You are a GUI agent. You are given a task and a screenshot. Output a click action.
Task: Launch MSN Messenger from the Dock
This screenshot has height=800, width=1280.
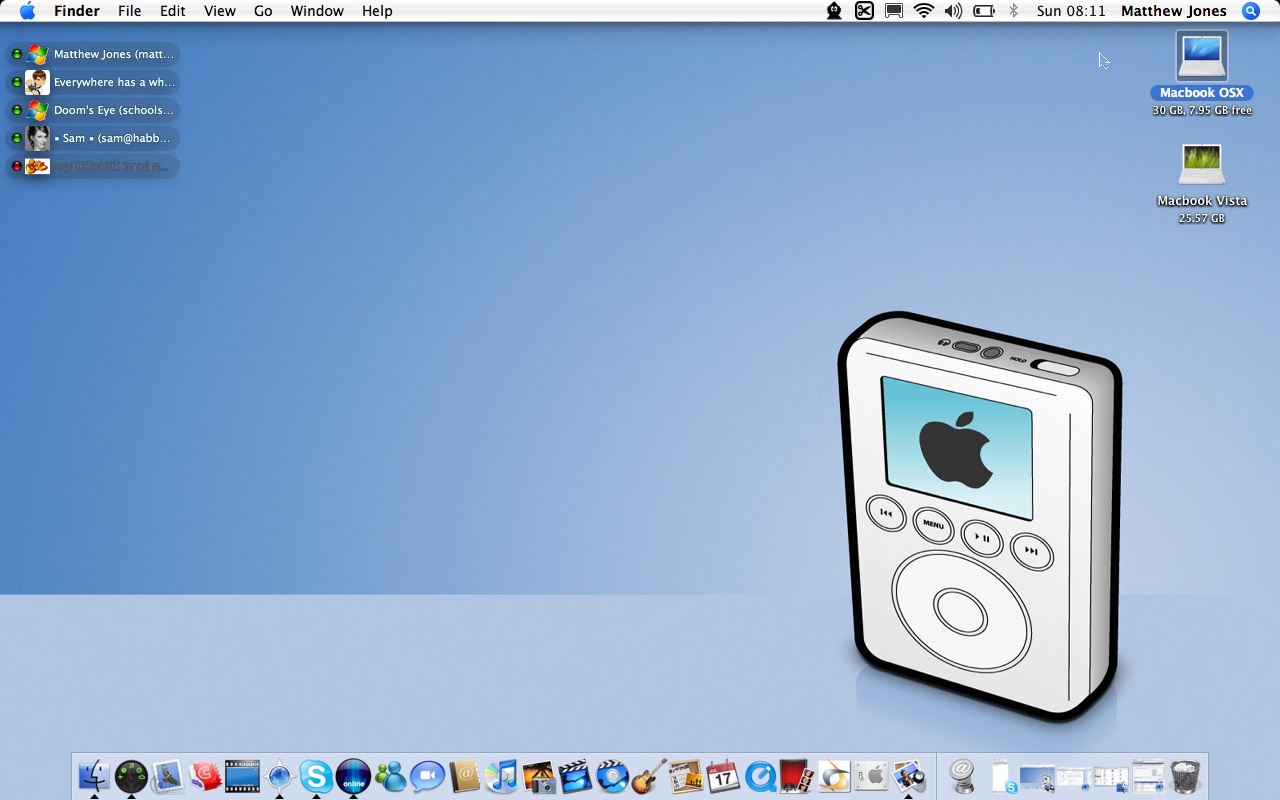(390, 776)
